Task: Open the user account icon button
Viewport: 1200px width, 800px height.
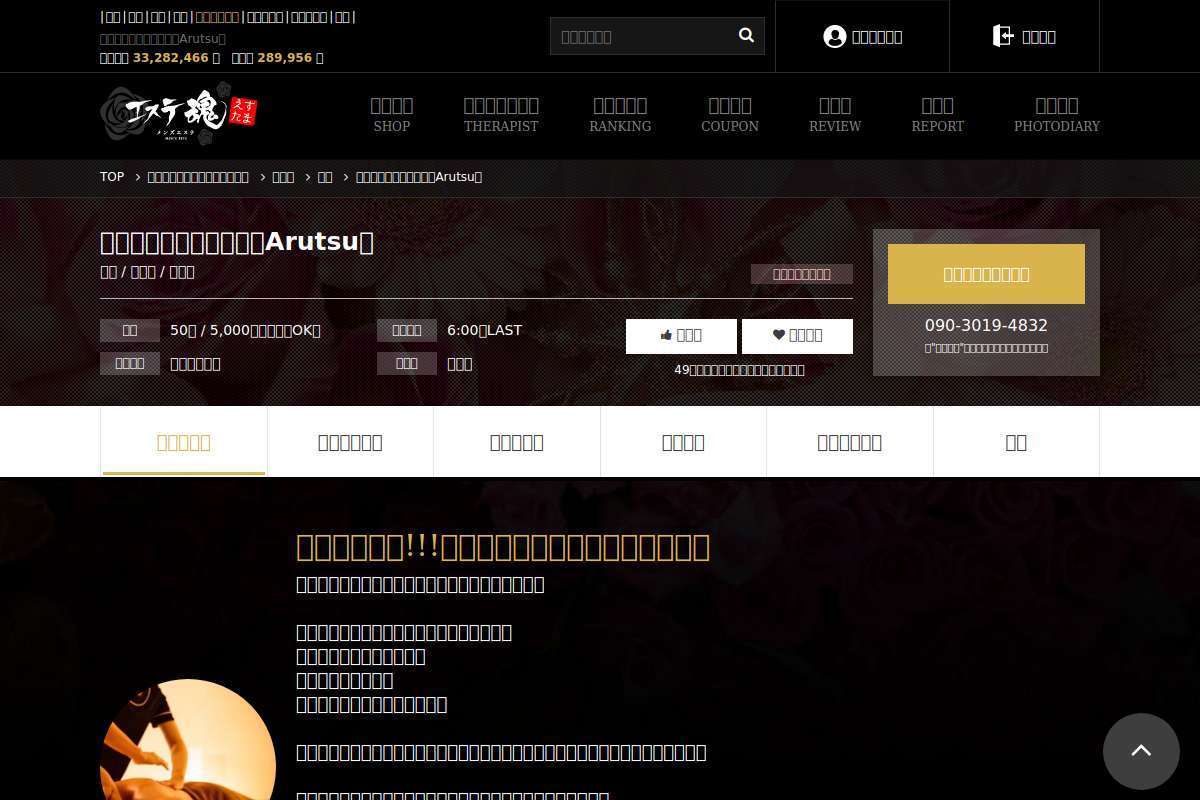Action: [862, 37]
